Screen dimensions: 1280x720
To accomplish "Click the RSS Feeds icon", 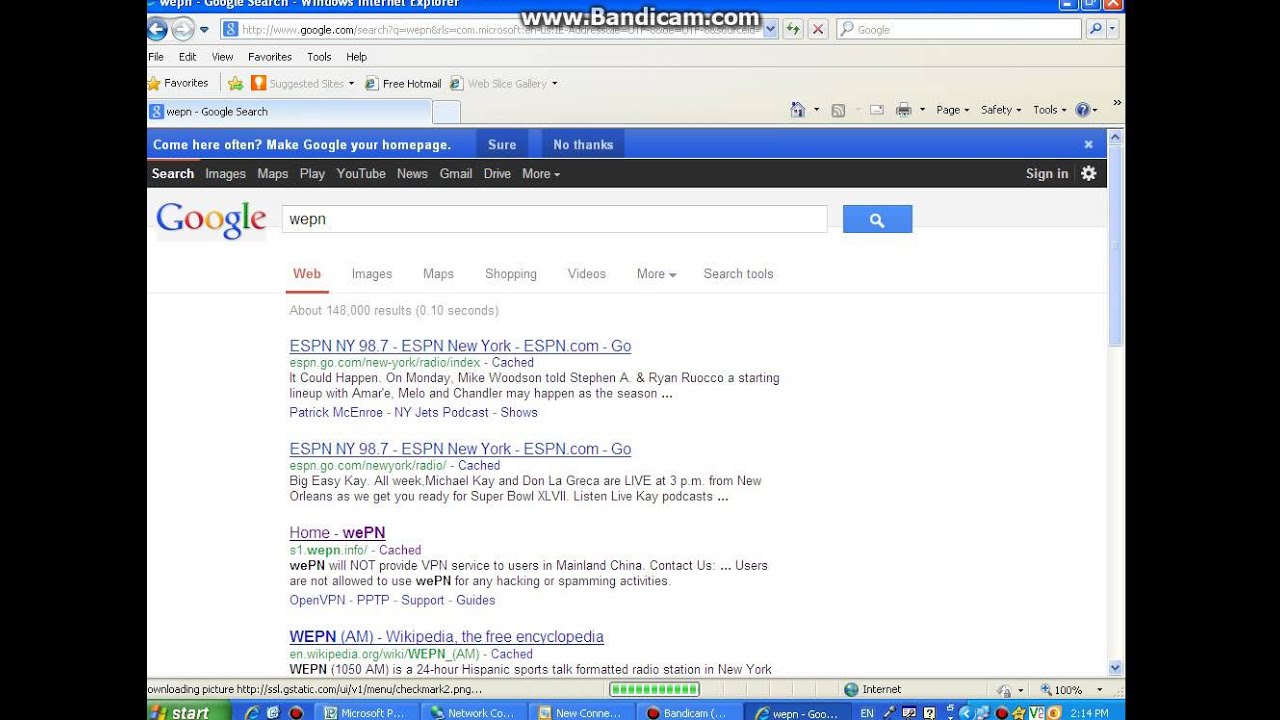I will click(838, 110).
